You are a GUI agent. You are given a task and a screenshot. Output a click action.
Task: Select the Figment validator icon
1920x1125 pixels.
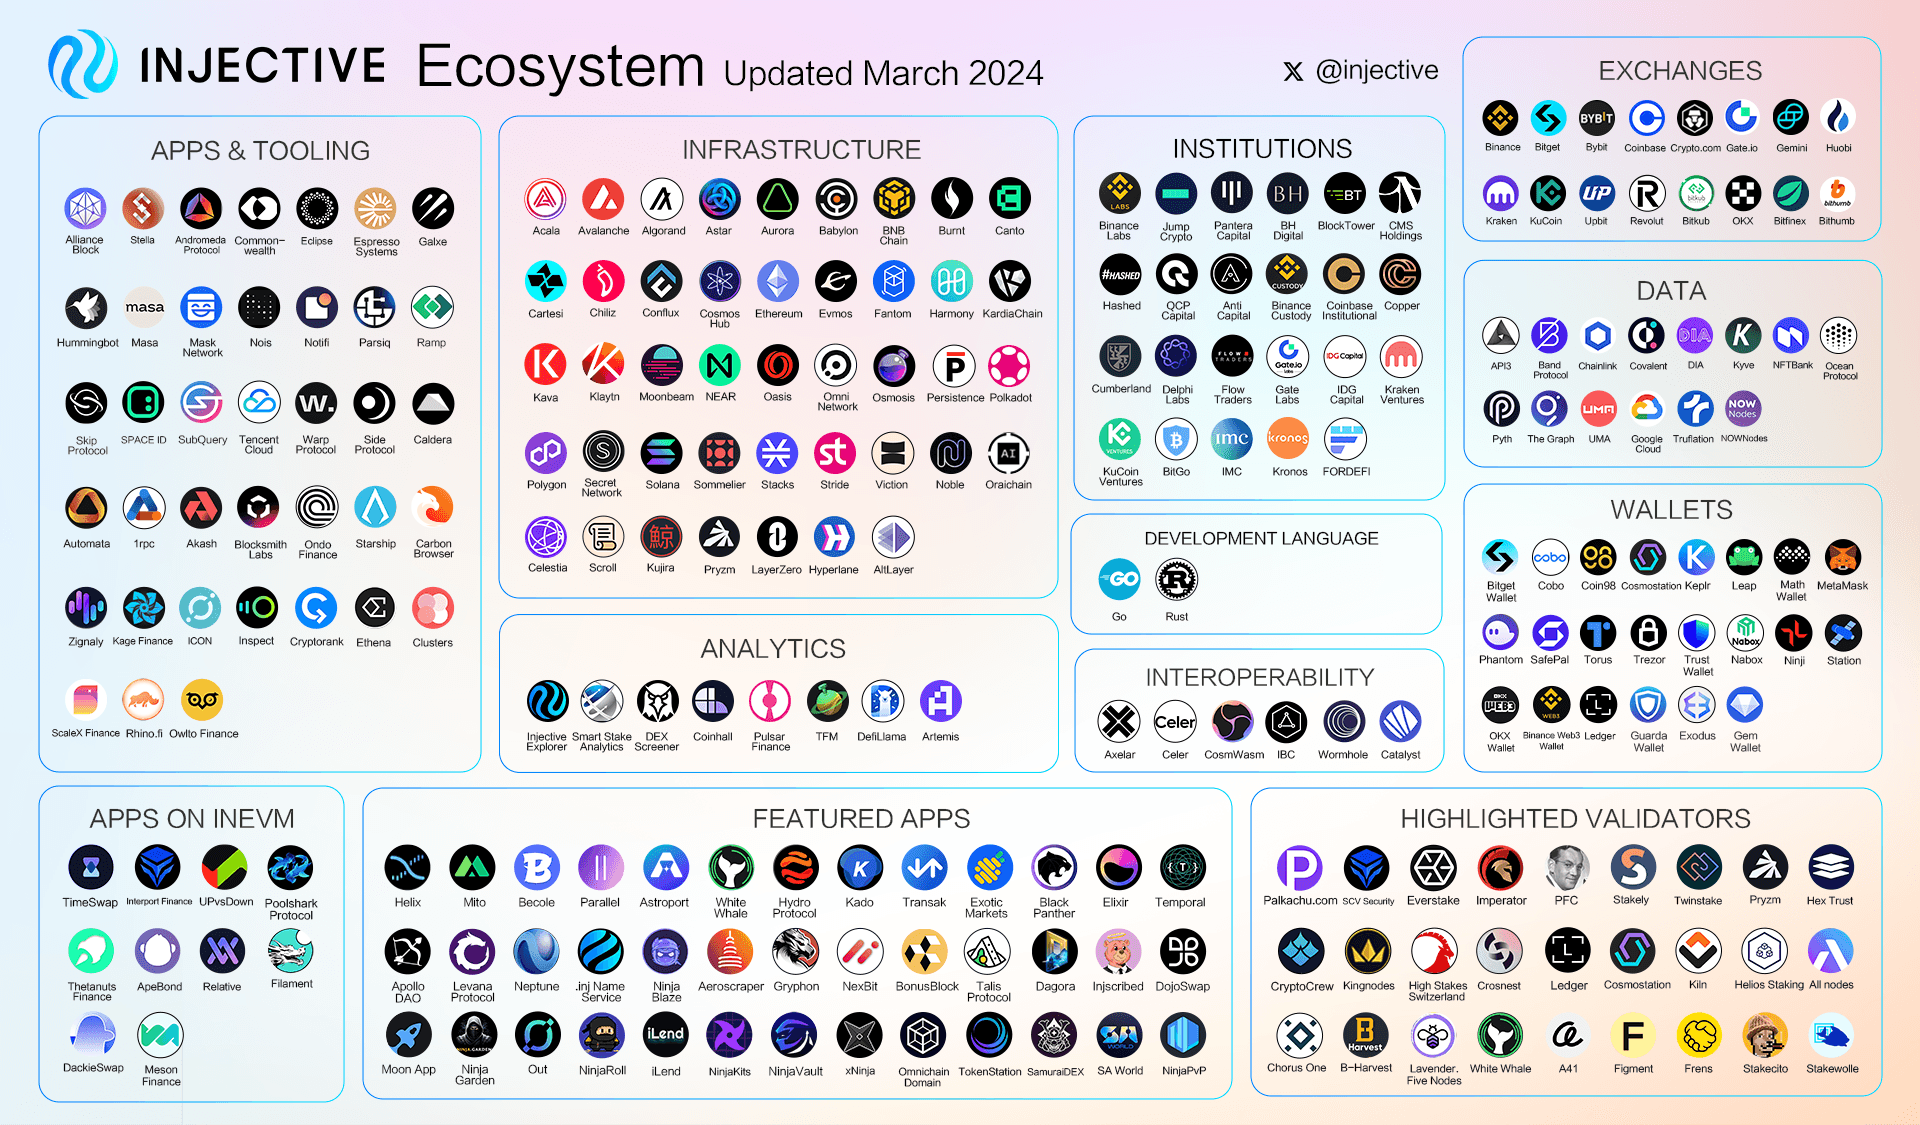click(1632, 1036)
